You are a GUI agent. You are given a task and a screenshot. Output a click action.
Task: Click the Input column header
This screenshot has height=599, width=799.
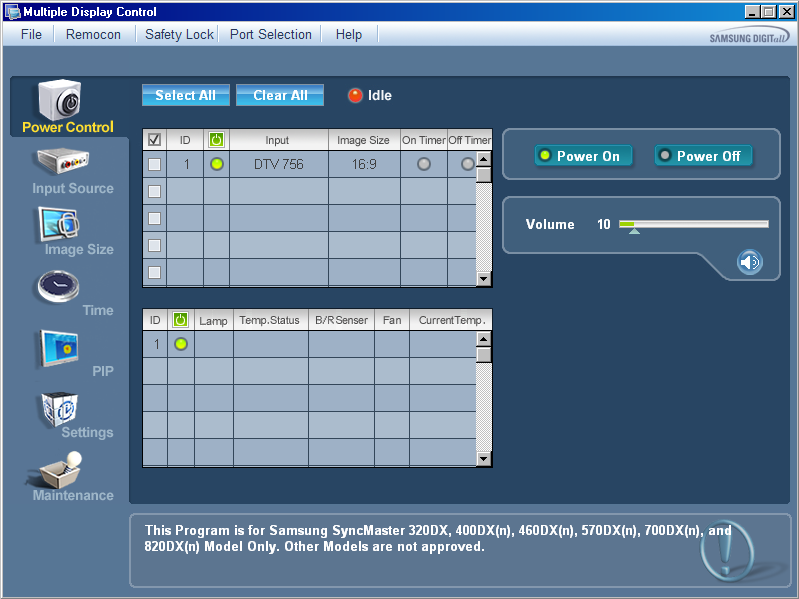pyautogui.click(x=278, y=140)
